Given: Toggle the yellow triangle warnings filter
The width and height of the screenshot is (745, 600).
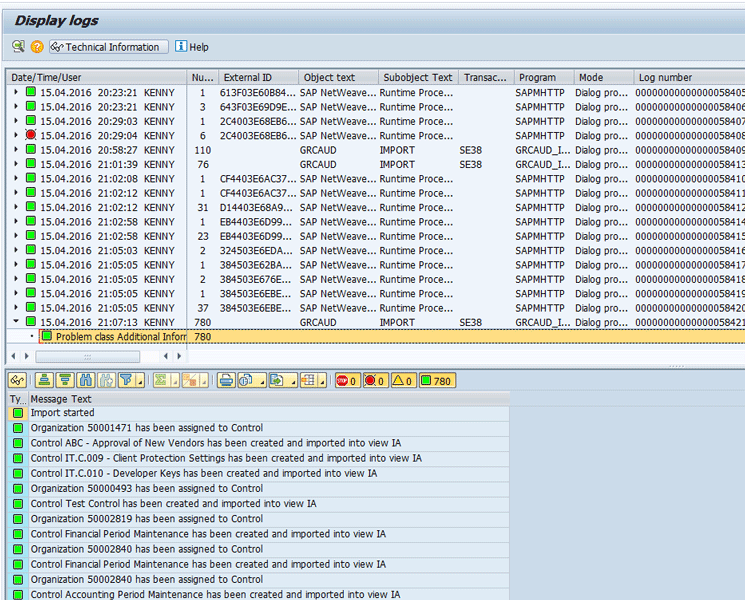Looking at the screenshot, I should click(402, 381).
